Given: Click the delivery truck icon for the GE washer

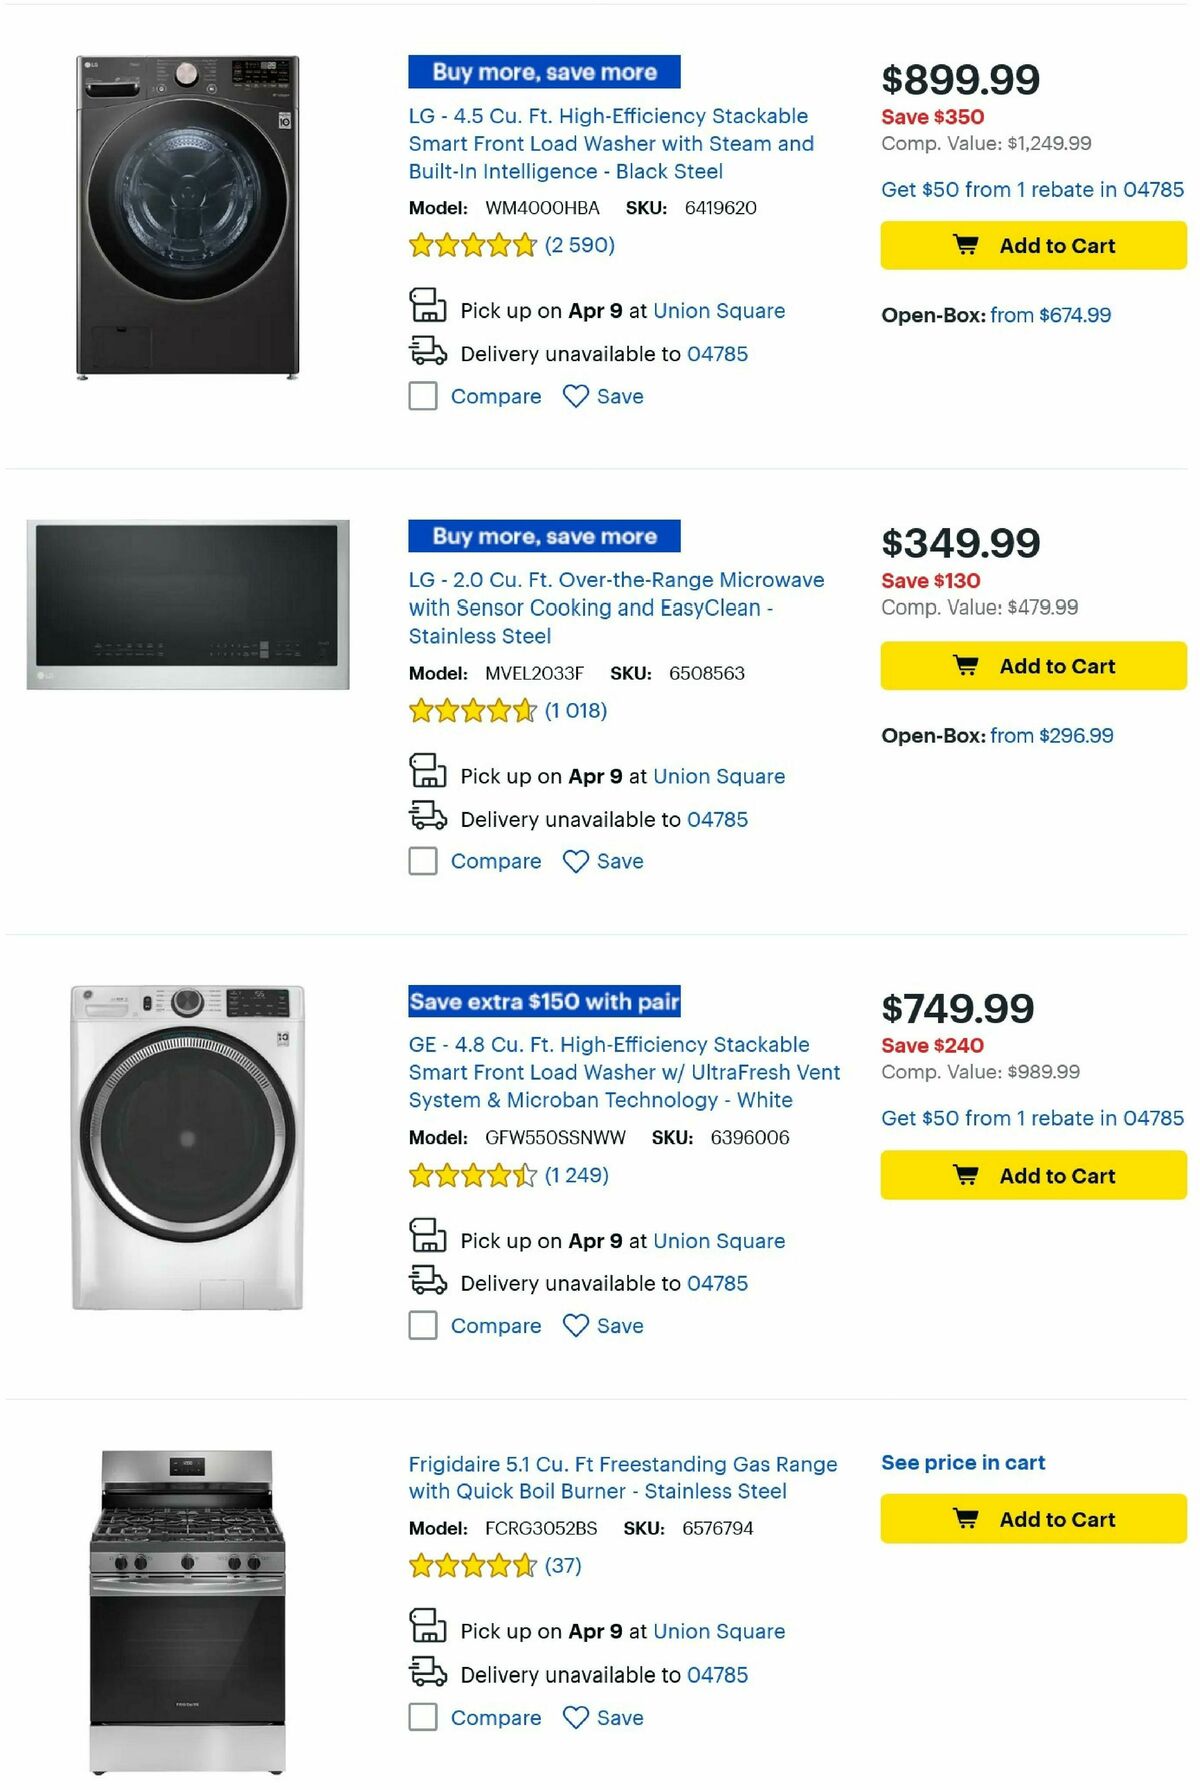Looking at the screenshot, I should (x=425, y=1283).
